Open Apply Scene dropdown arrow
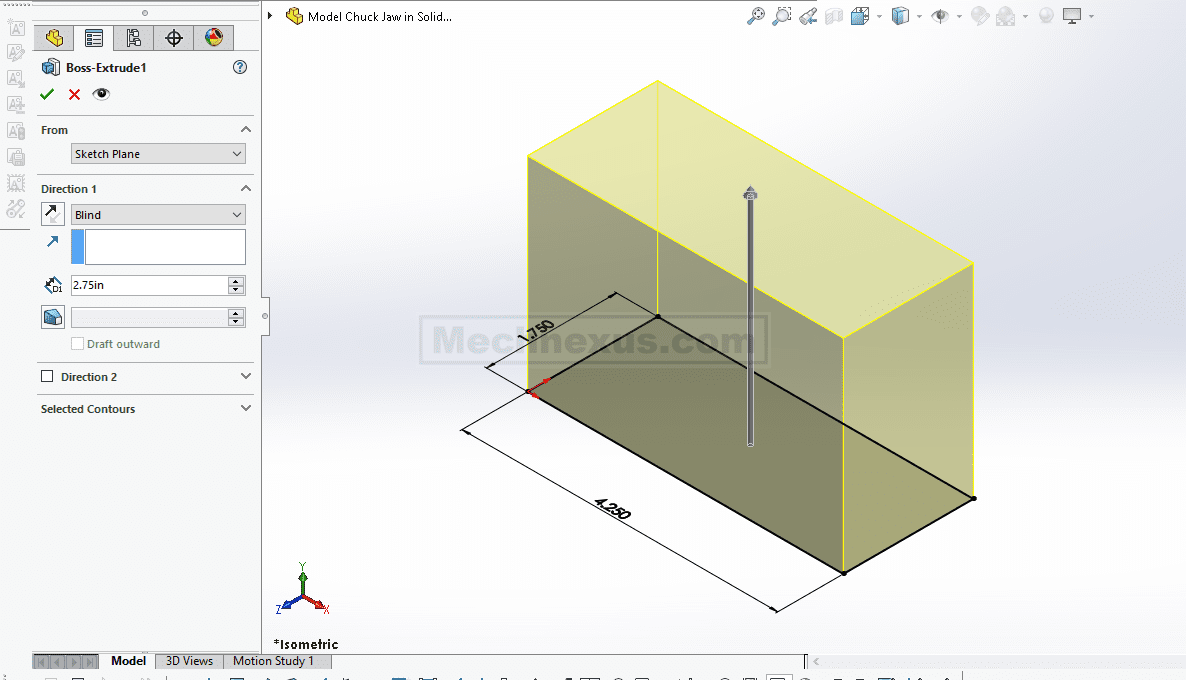The width and height of the screenshot is (1186, 680). 1025,17
